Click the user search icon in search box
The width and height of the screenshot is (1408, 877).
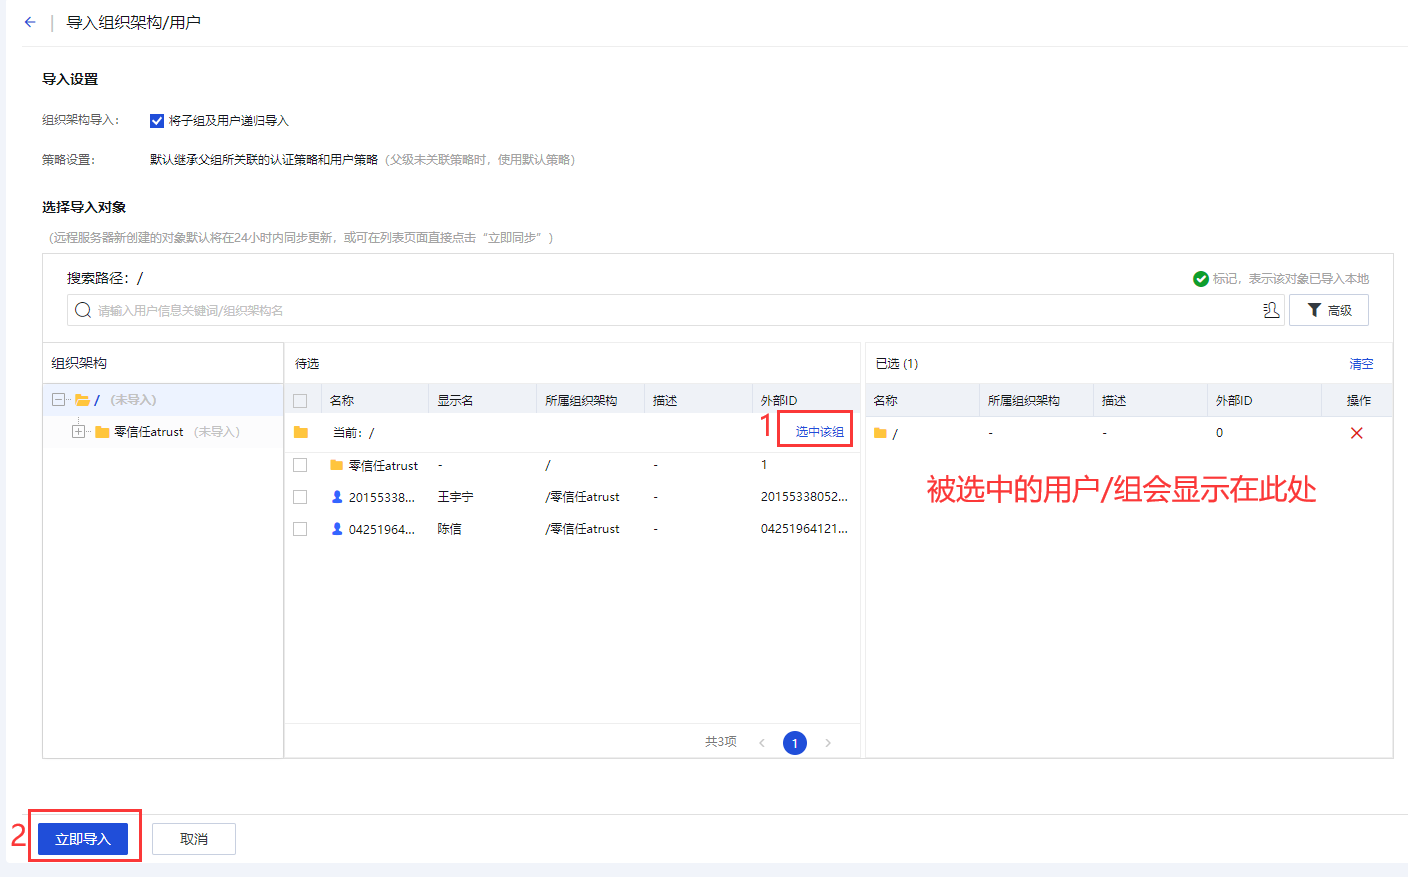1271,310
